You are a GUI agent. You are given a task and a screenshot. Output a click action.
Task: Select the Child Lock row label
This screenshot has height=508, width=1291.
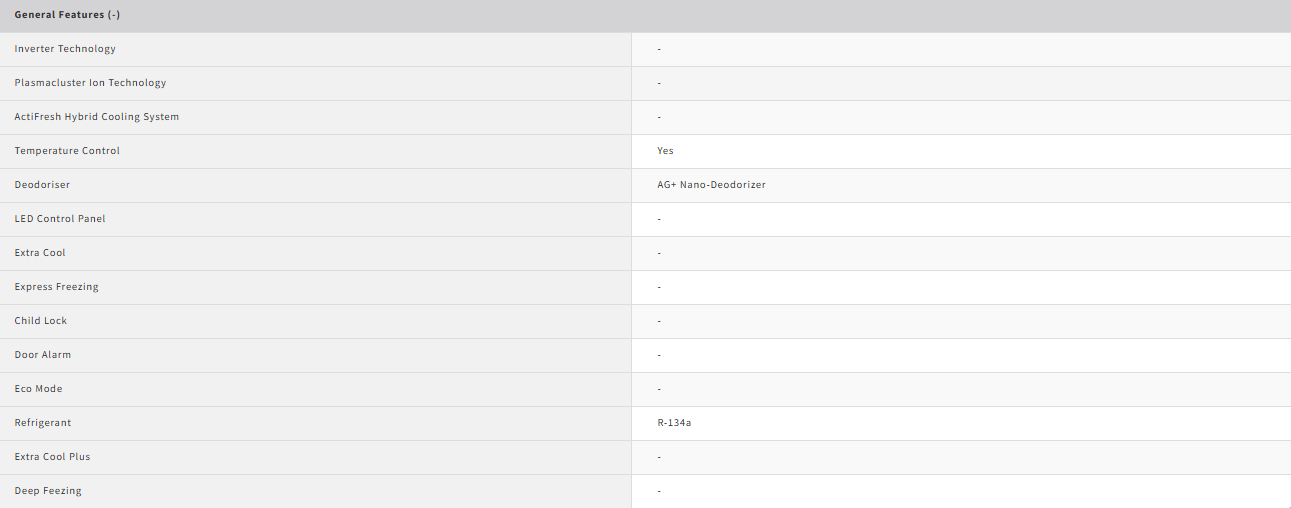coord(41,321)
